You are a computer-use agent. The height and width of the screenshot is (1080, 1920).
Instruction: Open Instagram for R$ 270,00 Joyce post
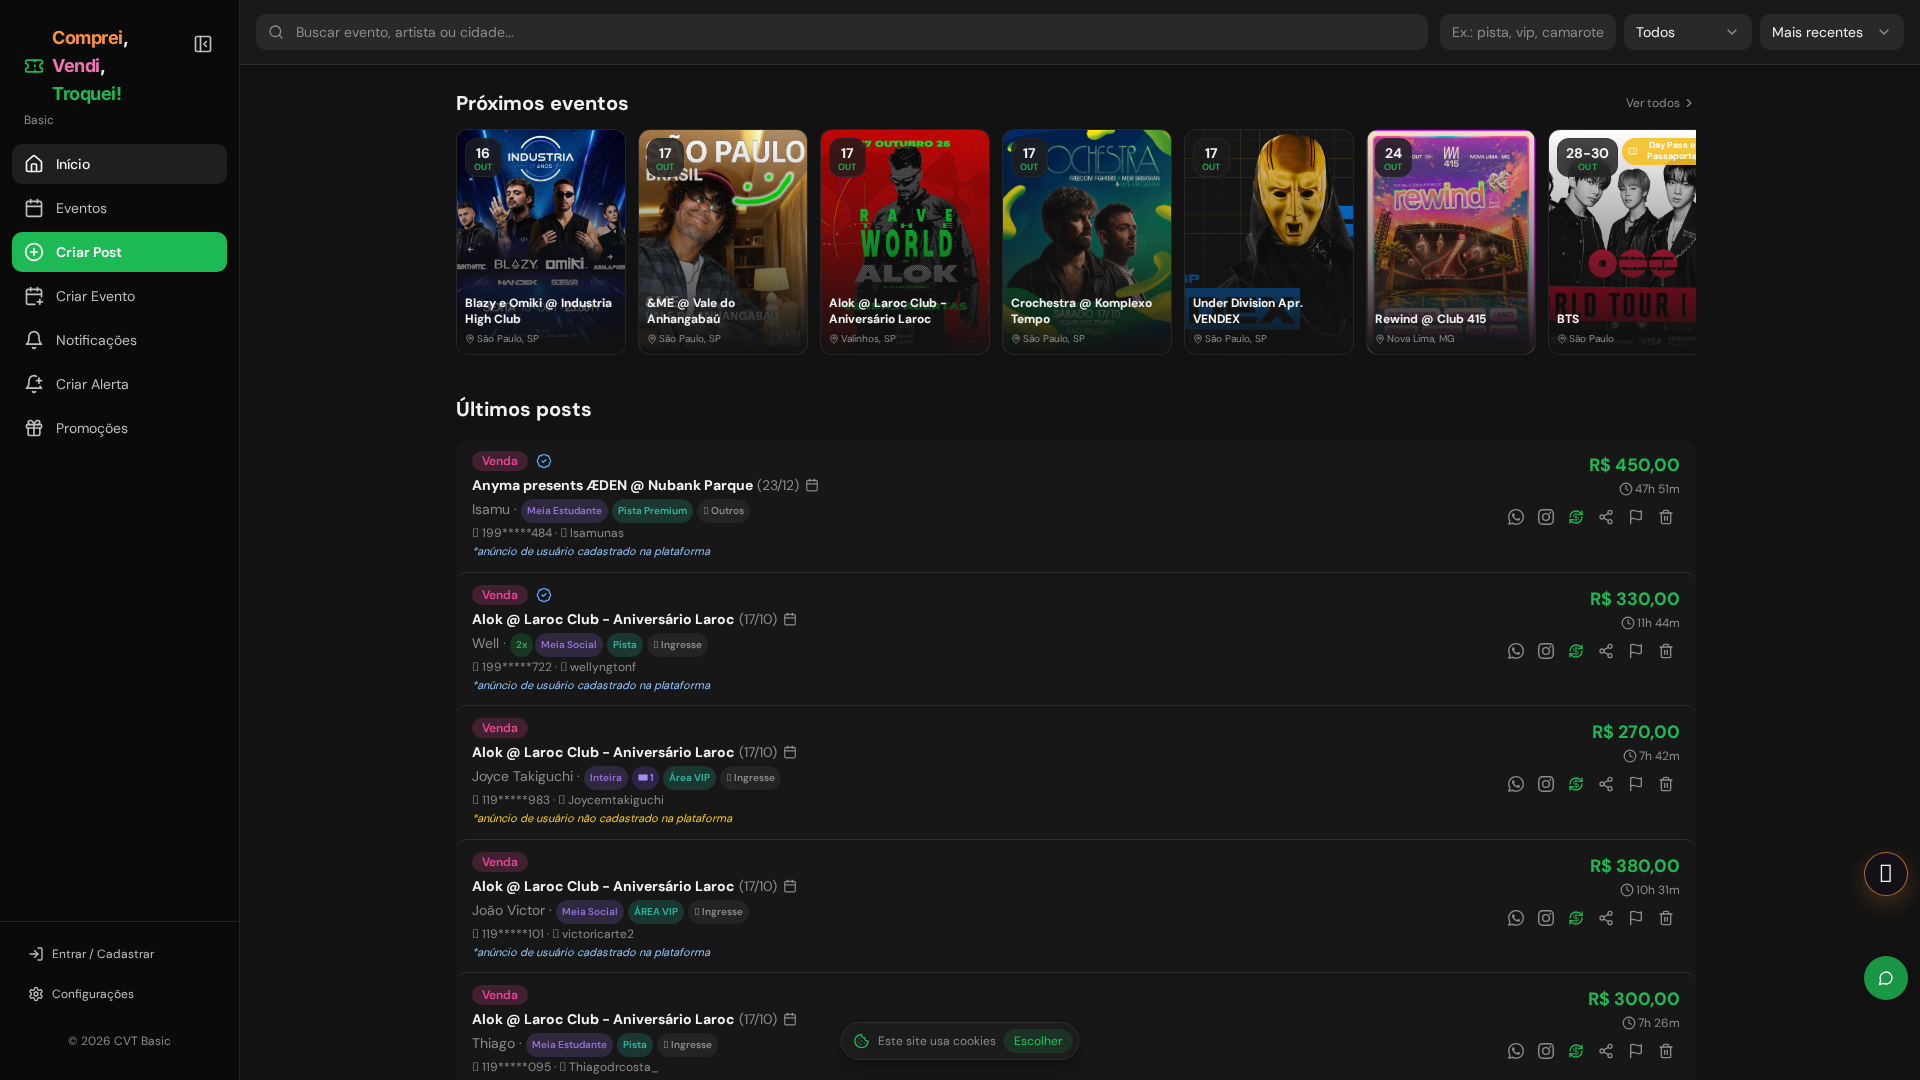1546,784
